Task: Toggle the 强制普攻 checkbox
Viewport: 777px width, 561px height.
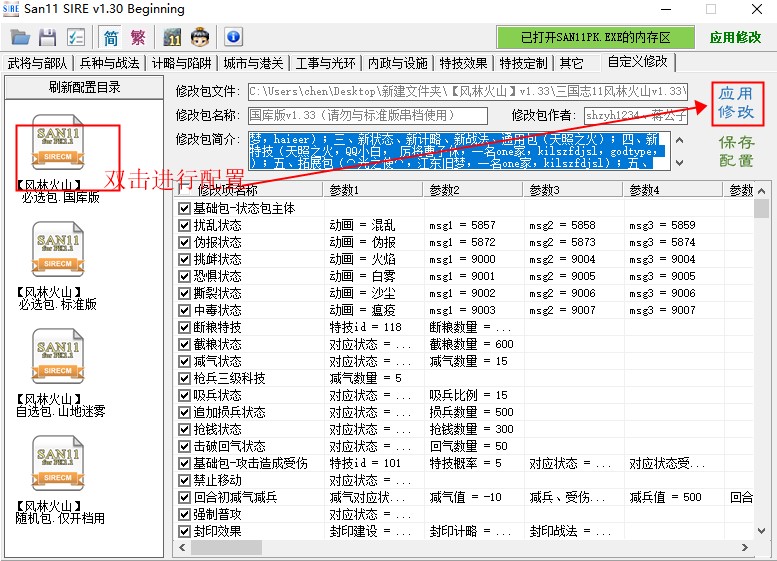Action: tap(184, 514)
